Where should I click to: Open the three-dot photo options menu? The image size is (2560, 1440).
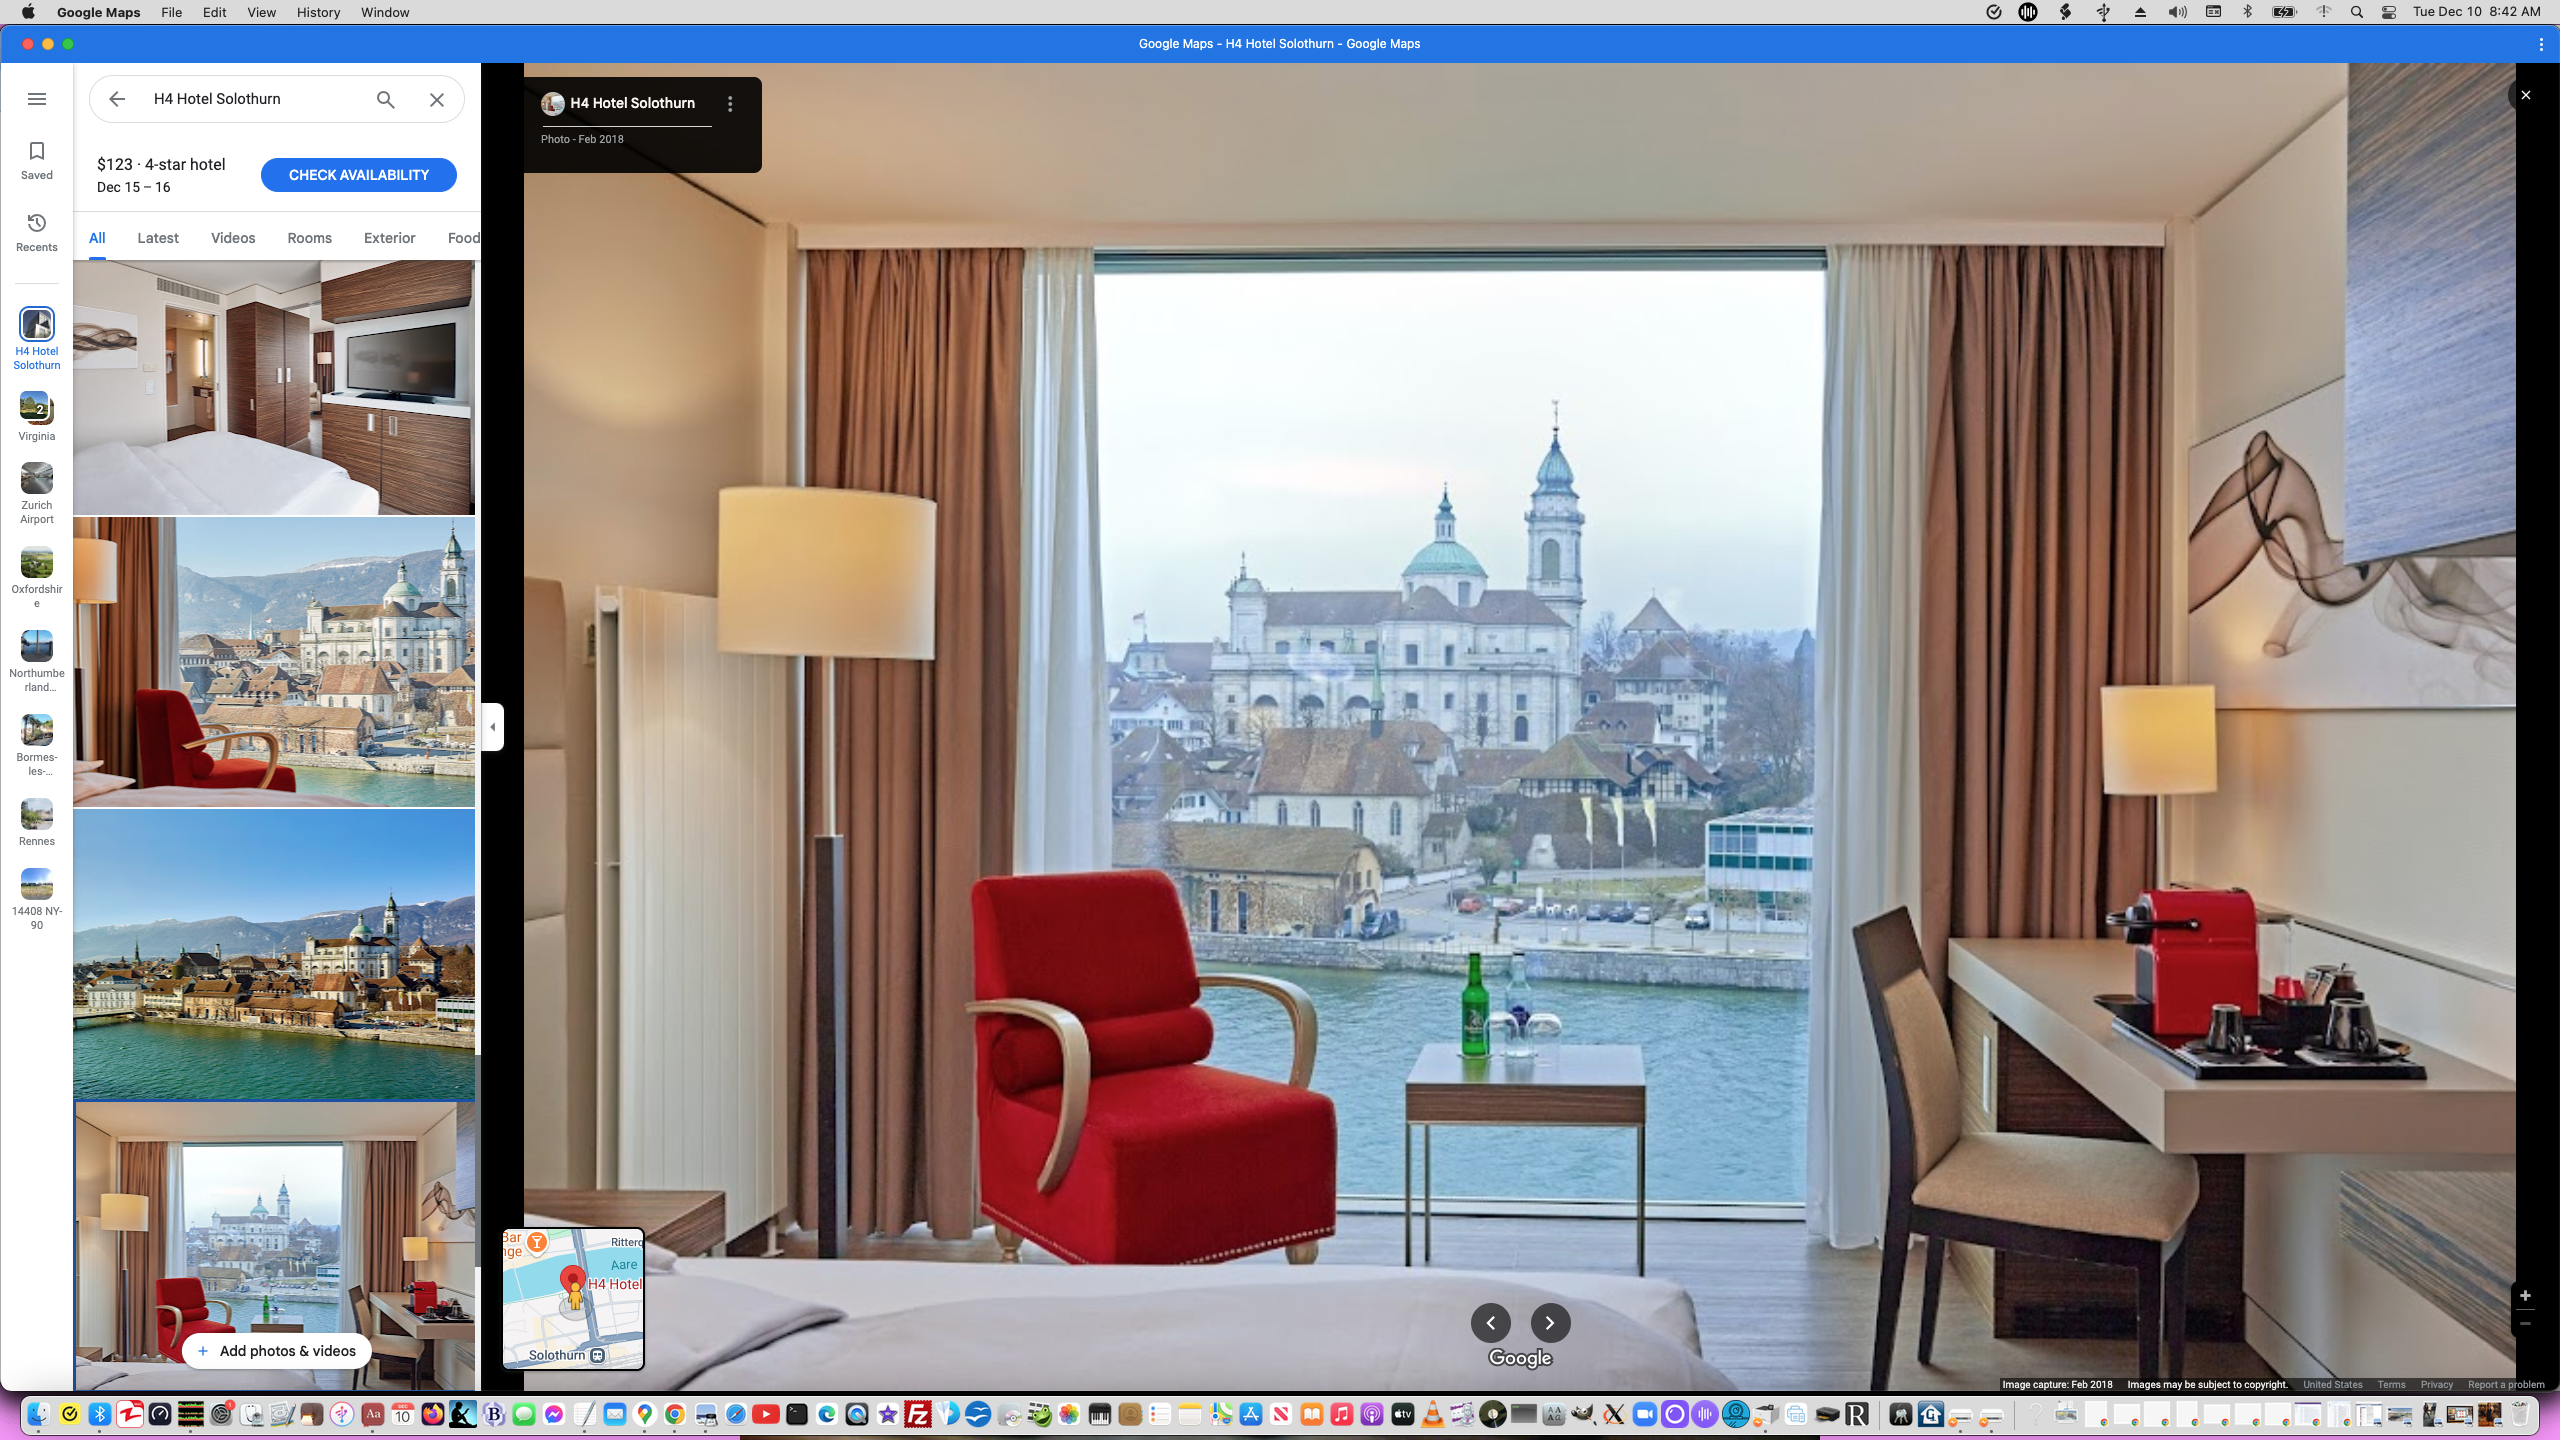(730, 104)
